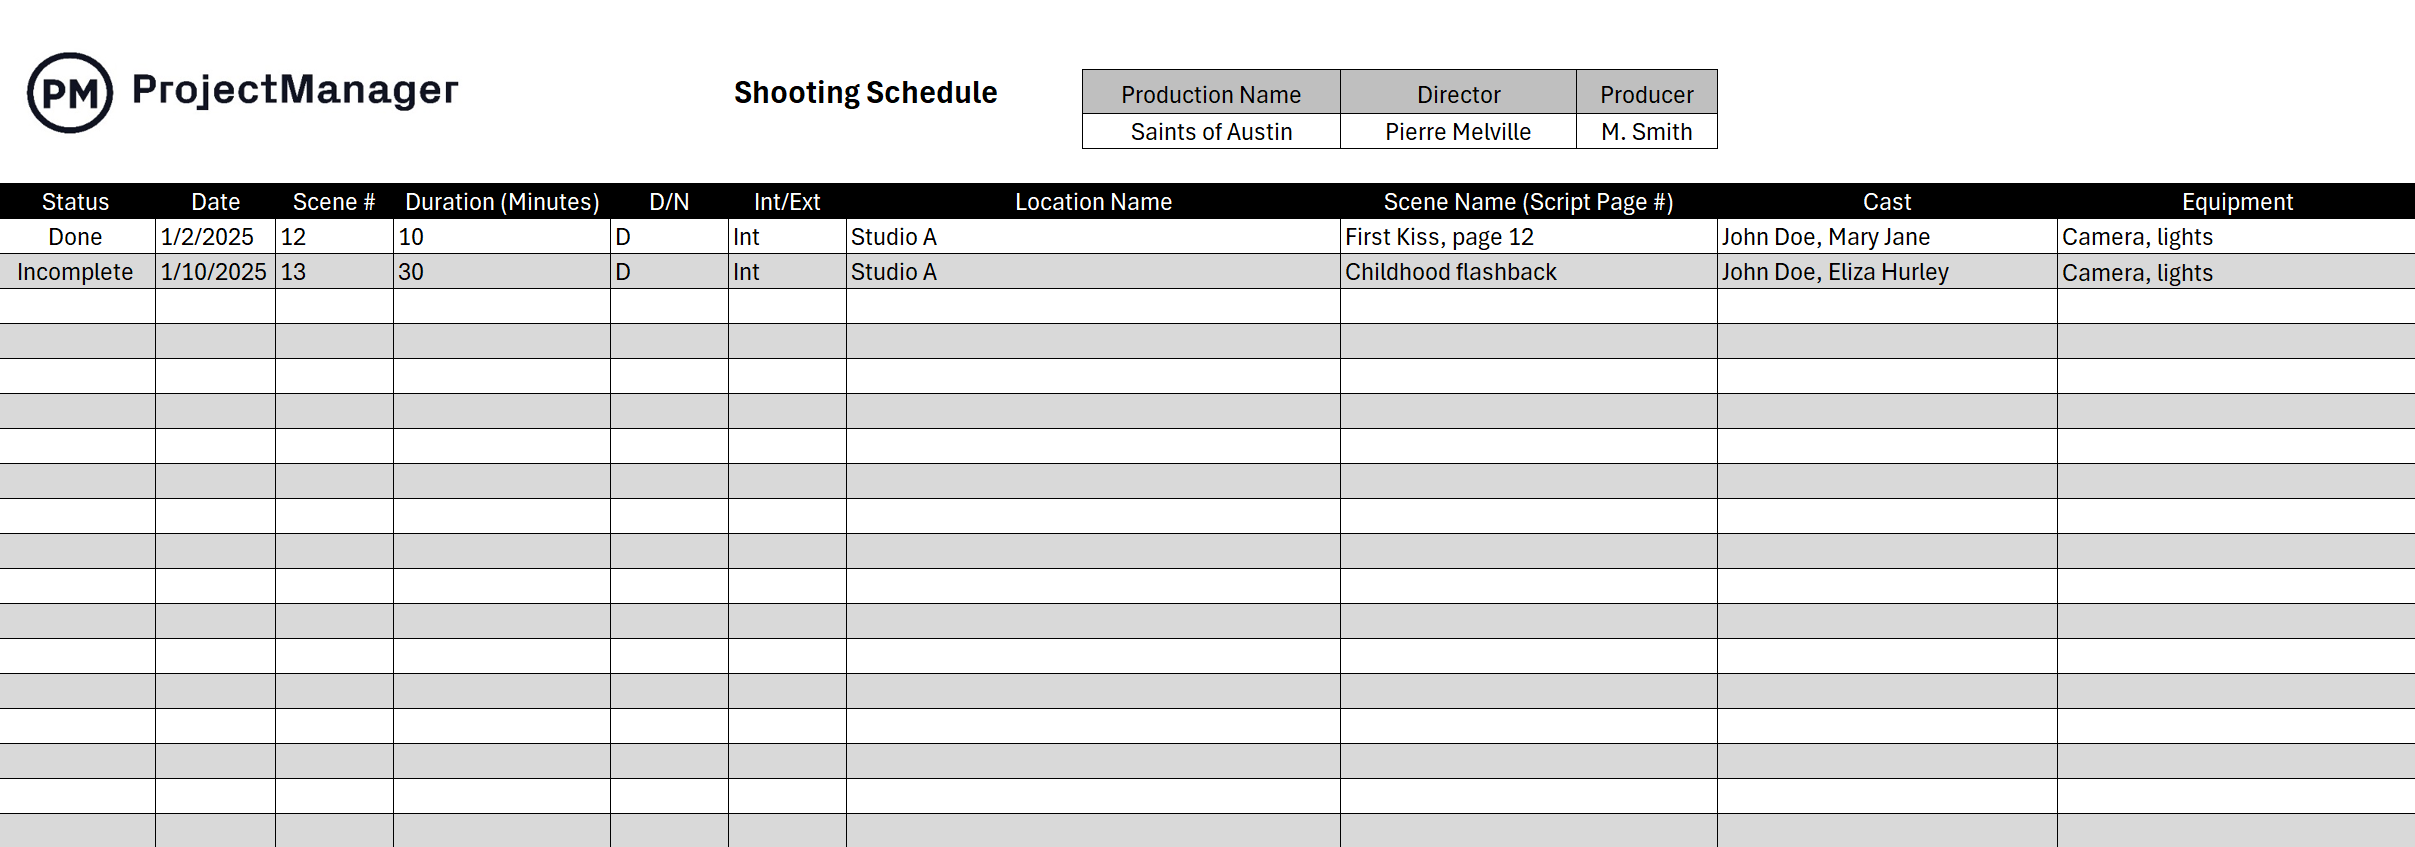Click the Incomplete status cell
2415x847 pixels.
[x=75, y=272]
